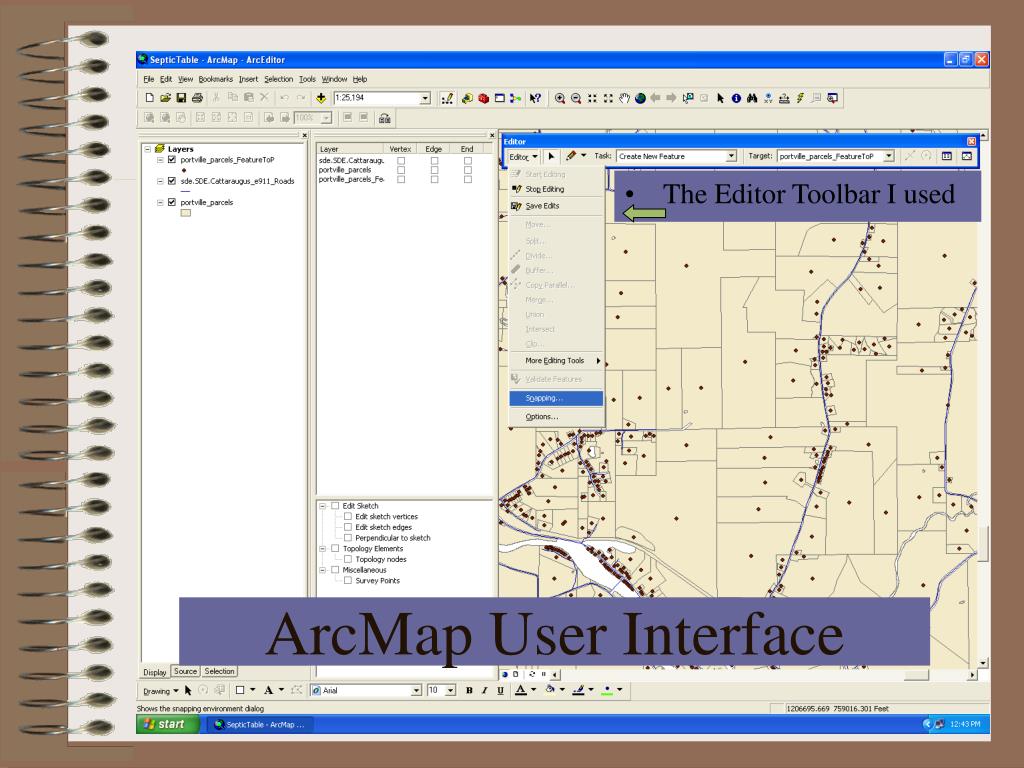Open the font size 10 dropdown
This screenshot has width=1024, height=768.
coord(450,690)
